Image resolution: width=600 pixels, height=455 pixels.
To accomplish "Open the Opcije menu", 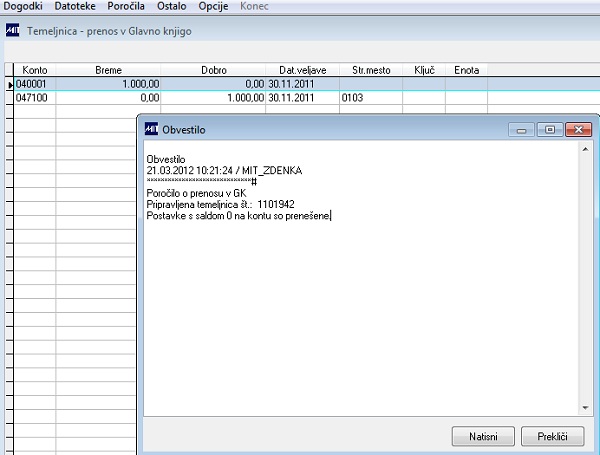I will point(213,6).
